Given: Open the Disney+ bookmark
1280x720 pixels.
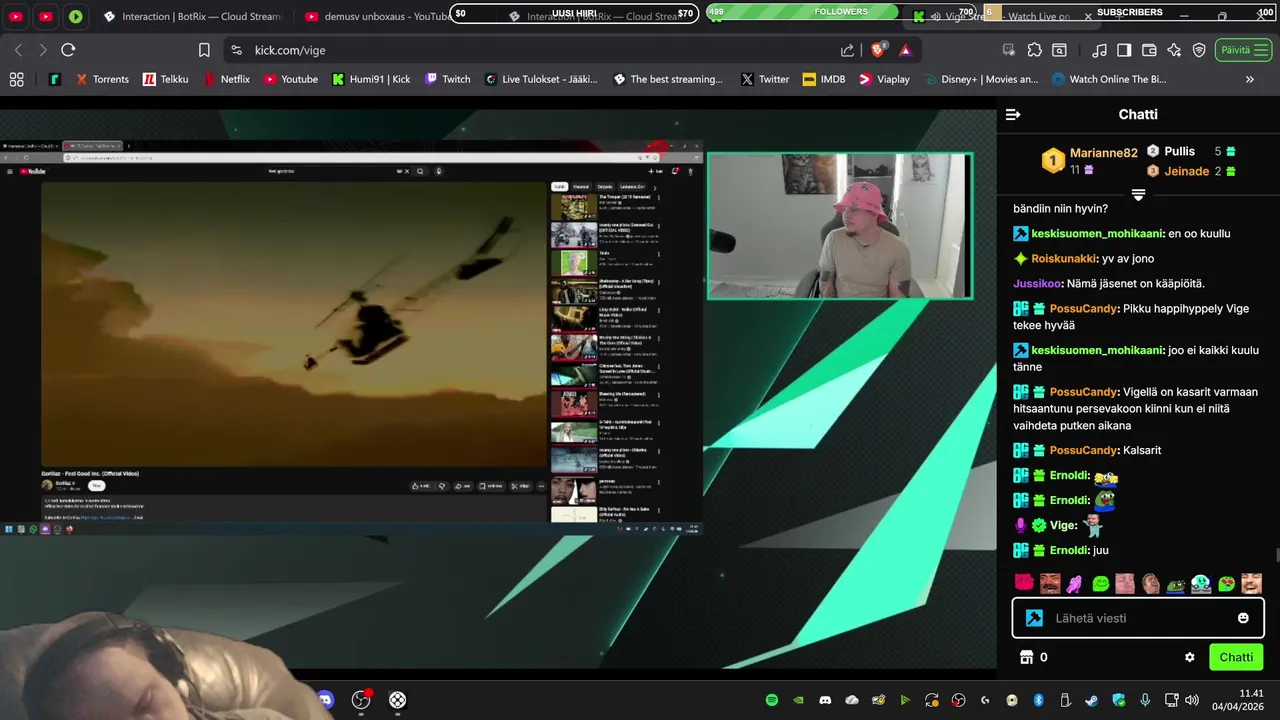Looking at the screenshot, I should (981, 79).
